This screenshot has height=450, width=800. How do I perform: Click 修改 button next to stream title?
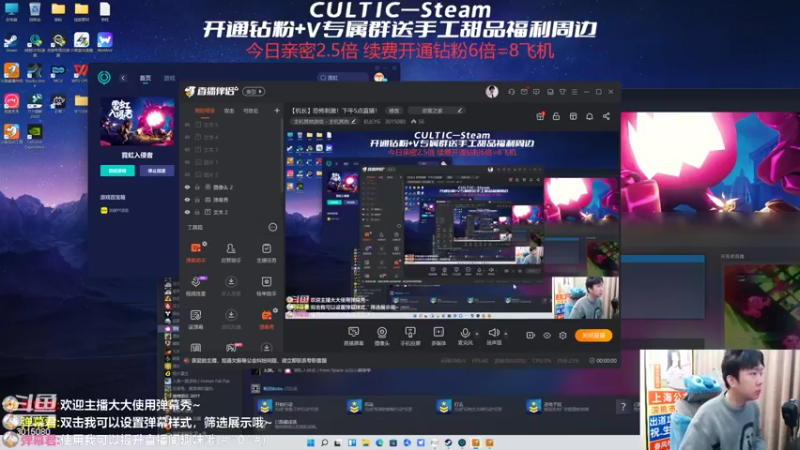pos(394,110)
